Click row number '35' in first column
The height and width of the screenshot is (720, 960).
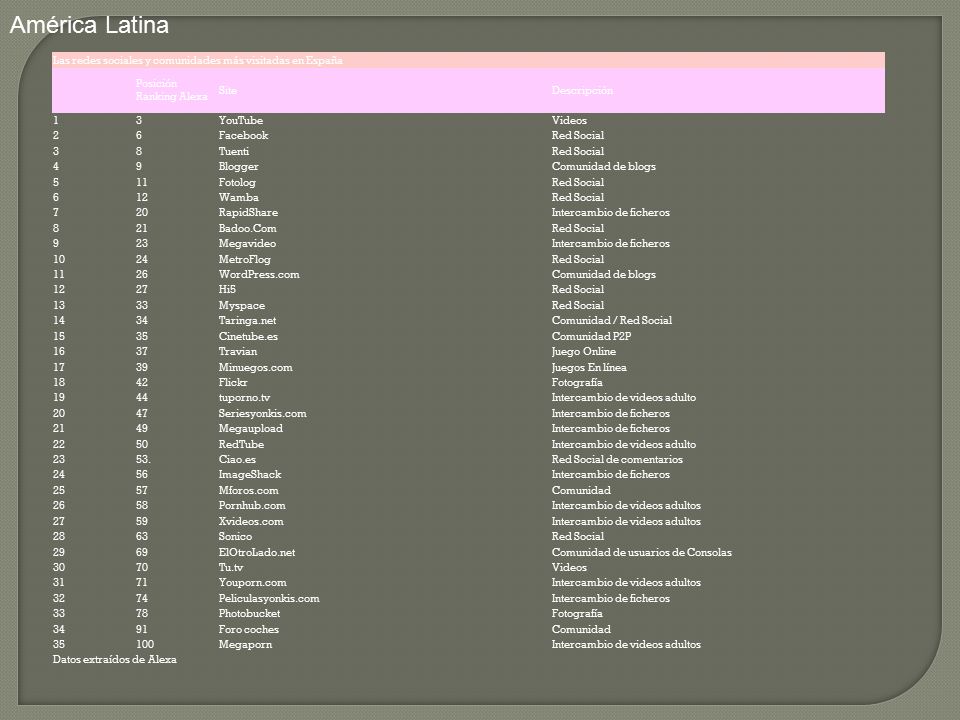(x=59, y=644)
